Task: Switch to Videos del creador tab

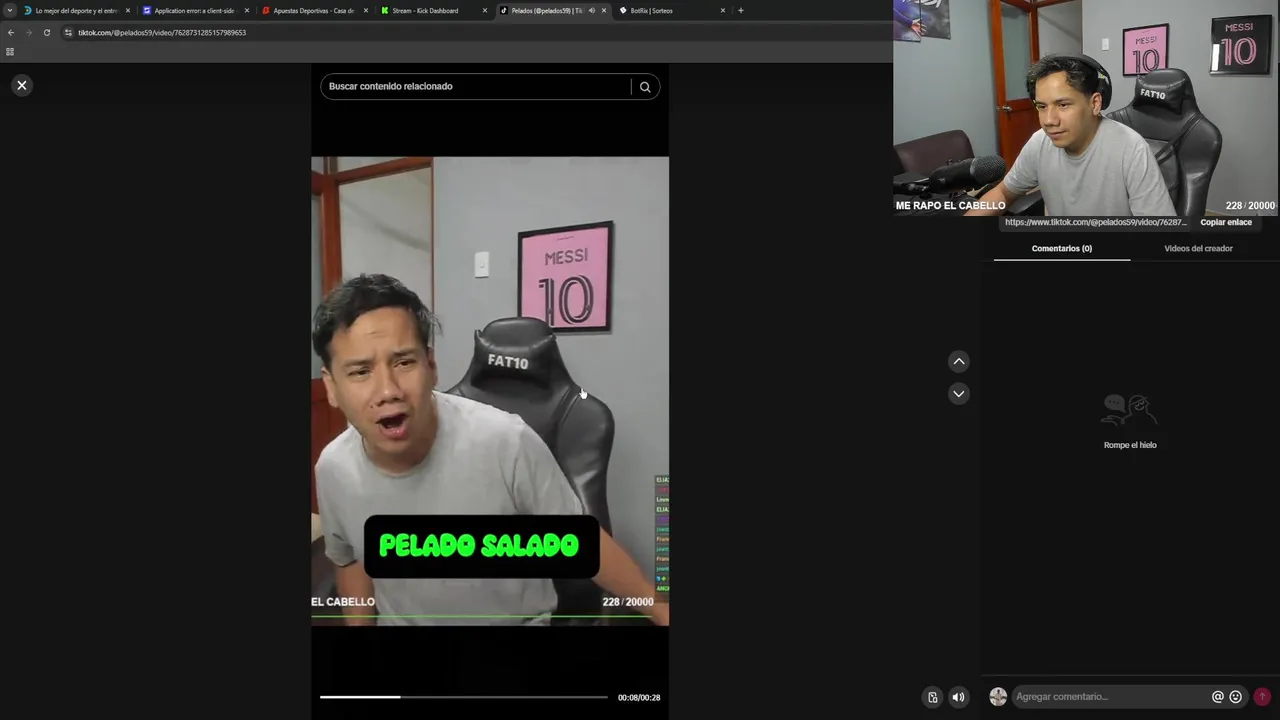Action: [1198, 248]
